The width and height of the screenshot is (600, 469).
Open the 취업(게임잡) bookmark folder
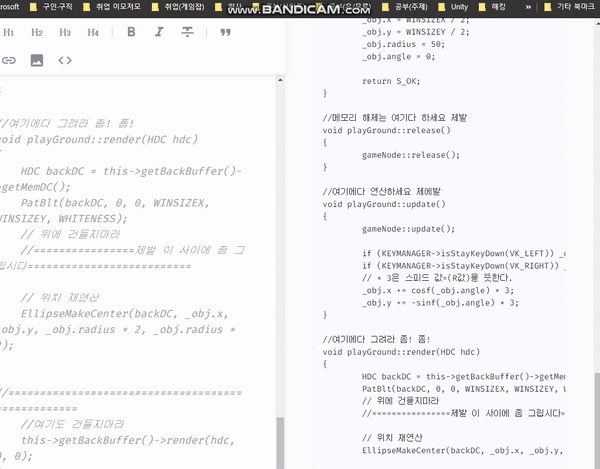tap(178, 7)
